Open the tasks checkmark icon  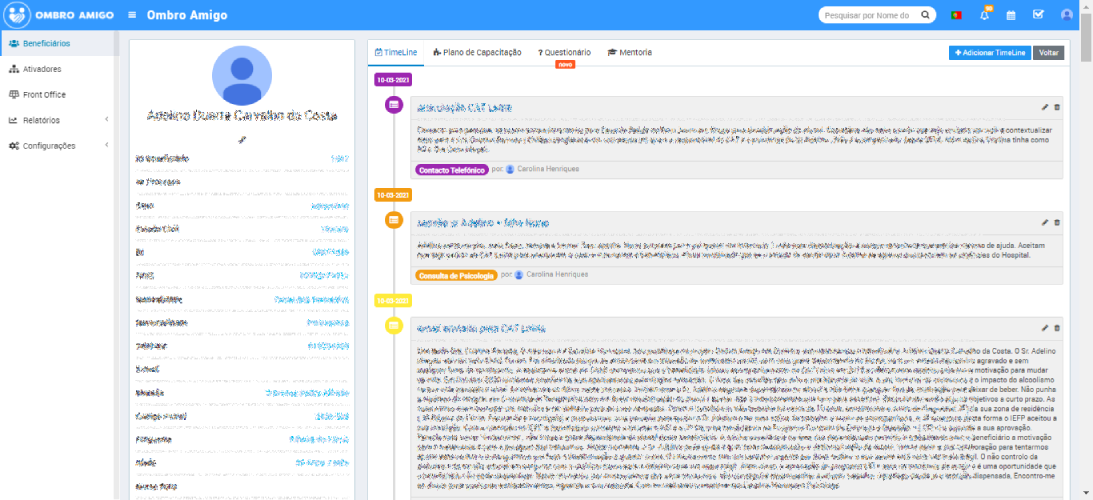coord(1038,15)
